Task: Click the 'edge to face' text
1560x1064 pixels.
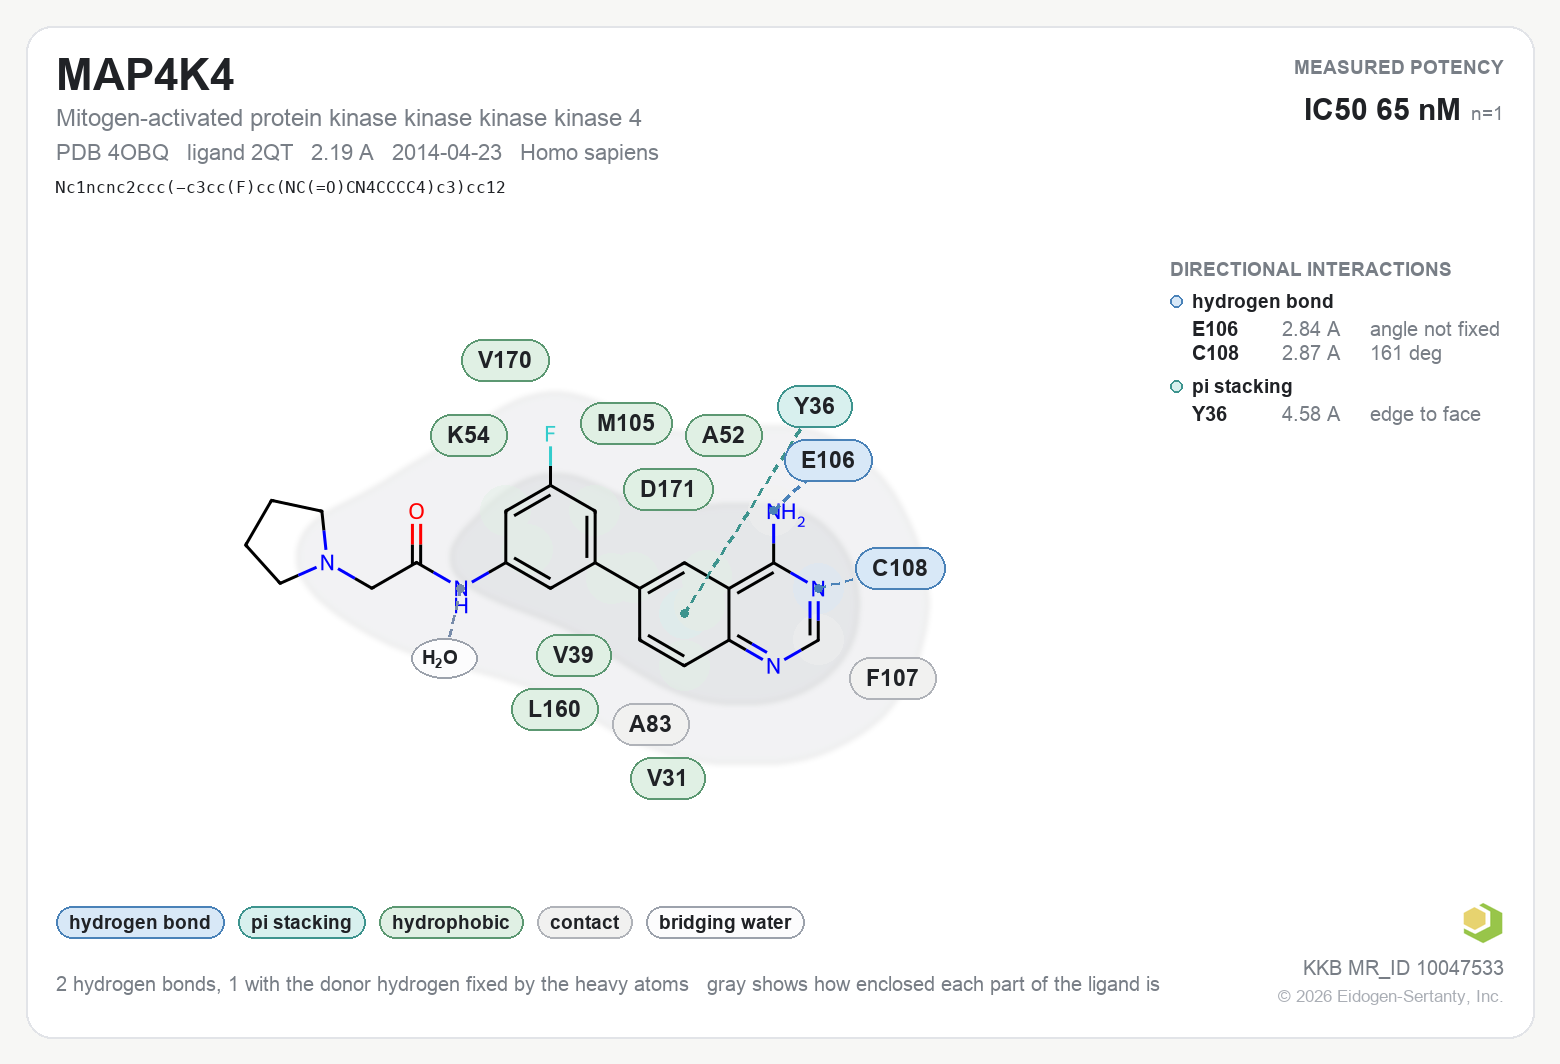Action: pyautogui.click(x=1425, y=414)
